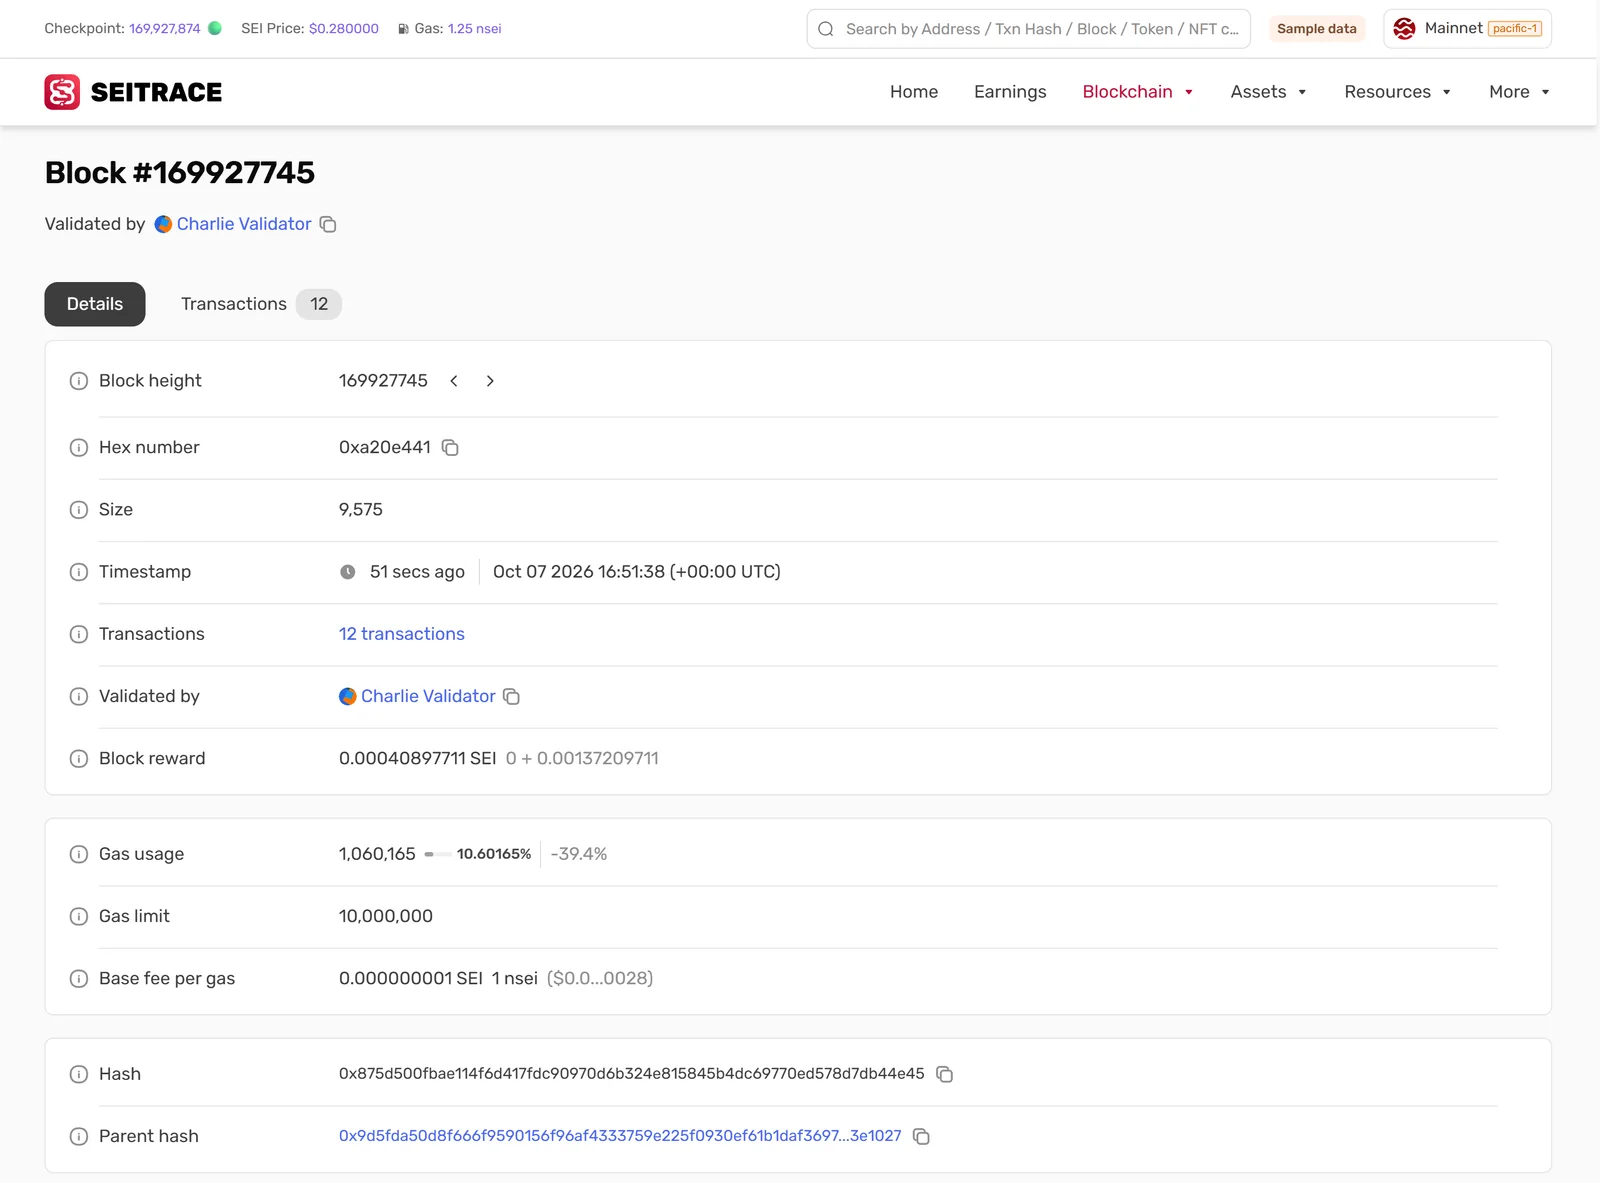Info icon next to Gas limit
Screen dimensions: 1600x1183
pyautogui.click(x=78, y=916)
